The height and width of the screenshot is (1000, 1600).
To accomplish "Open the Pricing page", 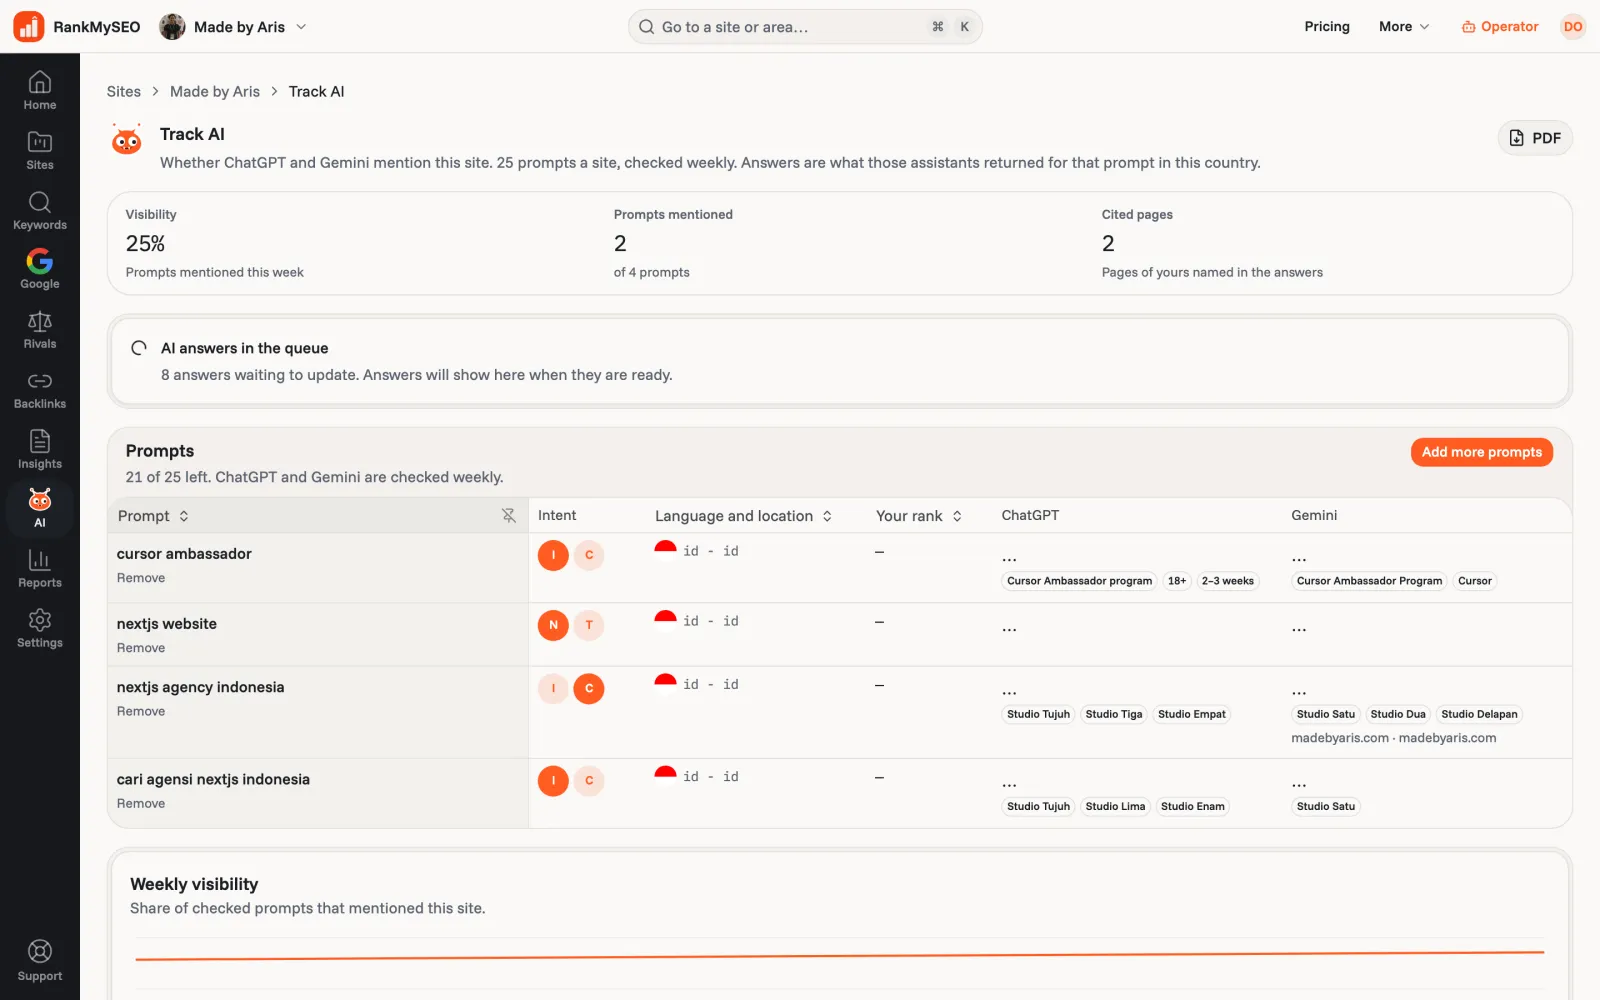I will click(1327, 27).
